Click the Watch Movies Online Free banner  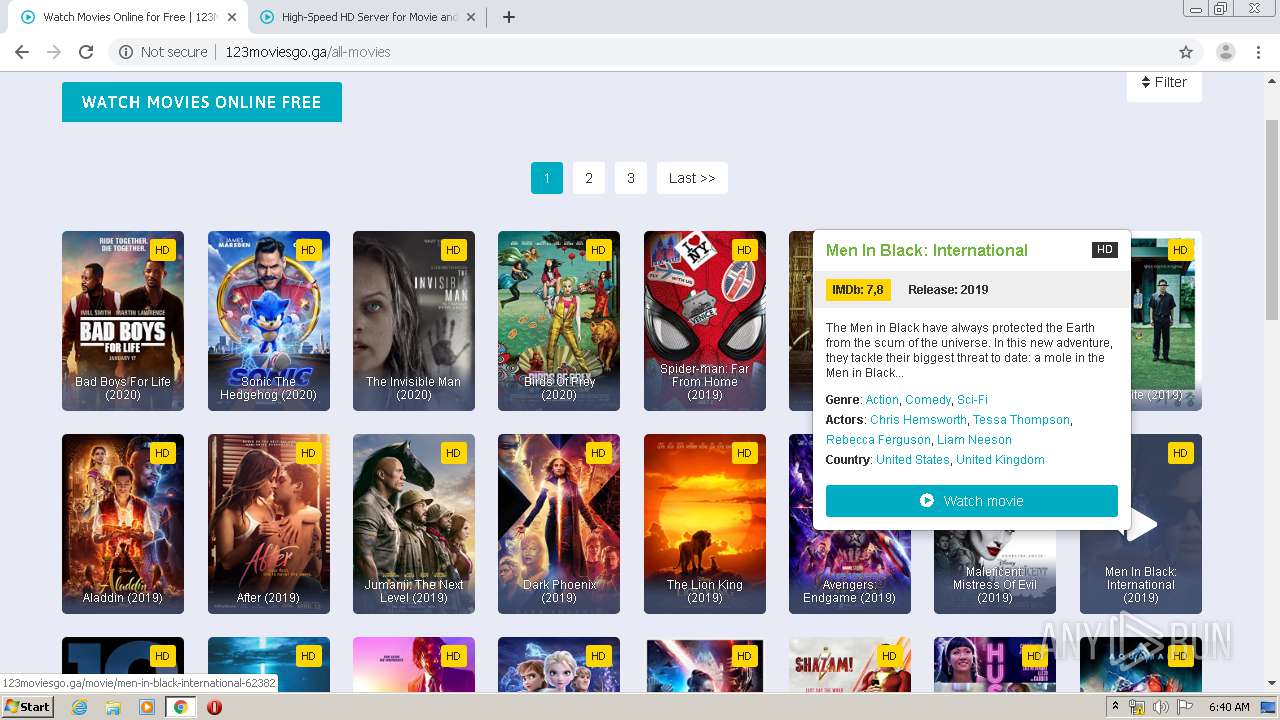click(x=202, y=102)
